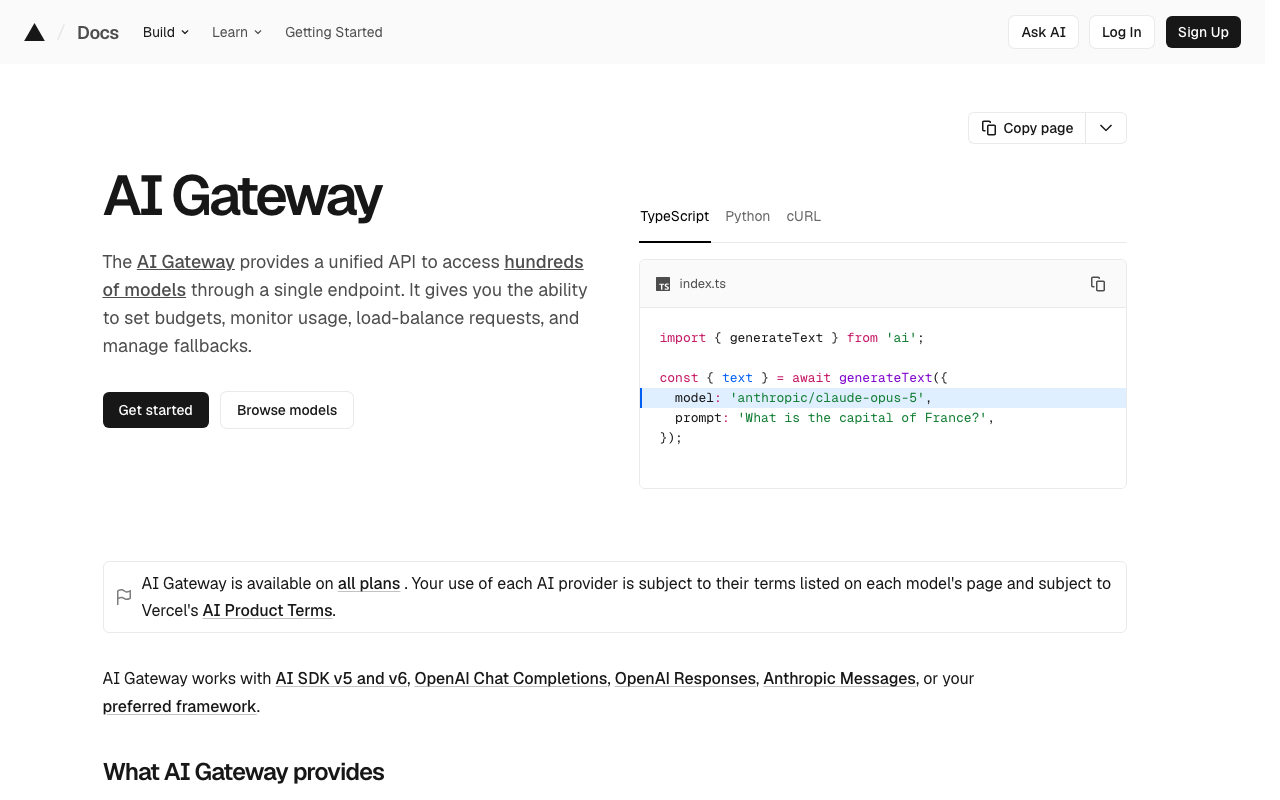Open the OpenAI Responses link
The height and width of the screenshot is (800, 1280).
(685, 678)
